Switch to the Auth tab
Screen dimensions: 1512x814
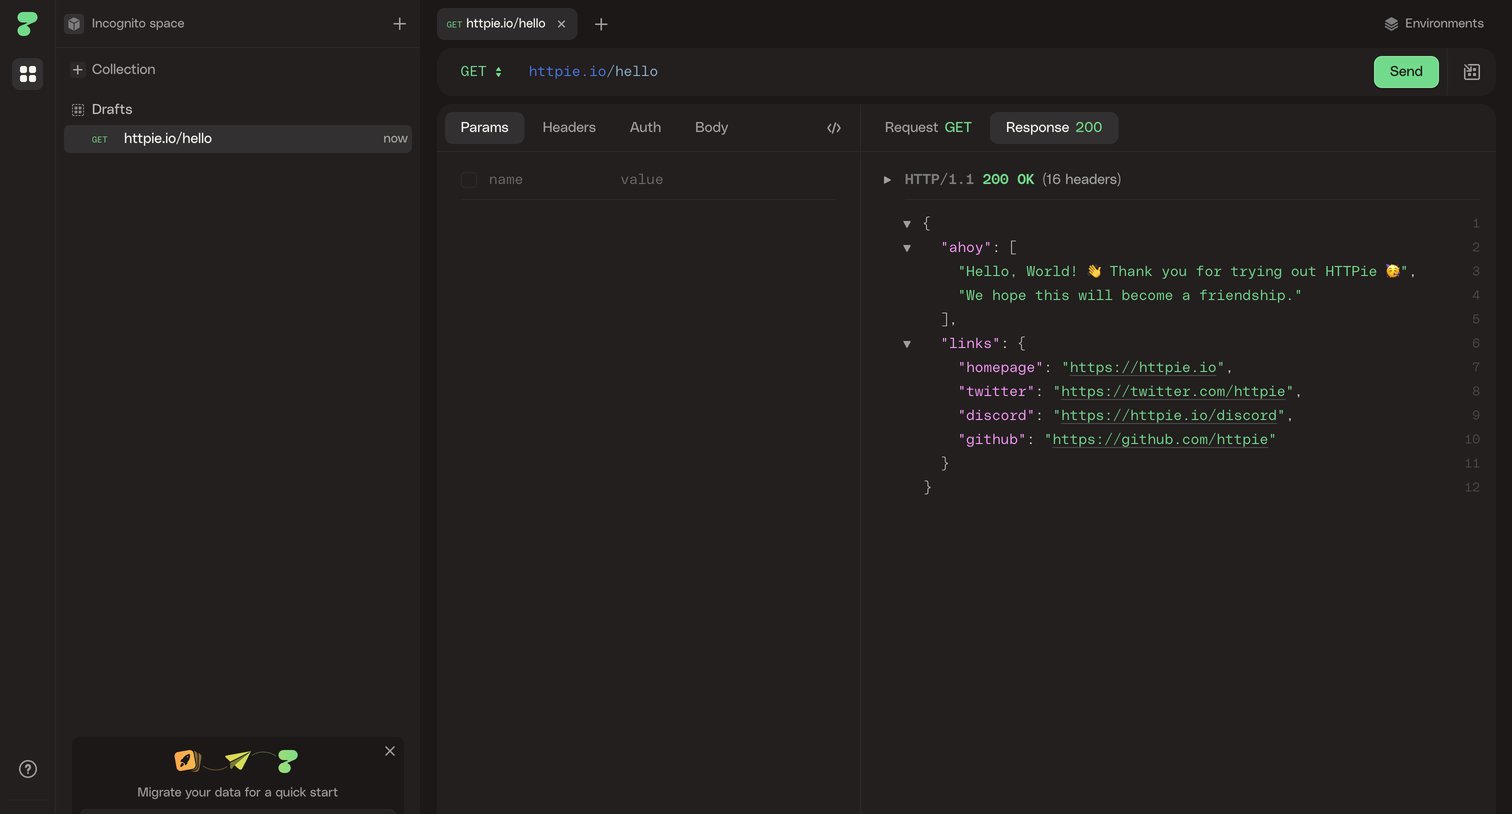point(645,128)
